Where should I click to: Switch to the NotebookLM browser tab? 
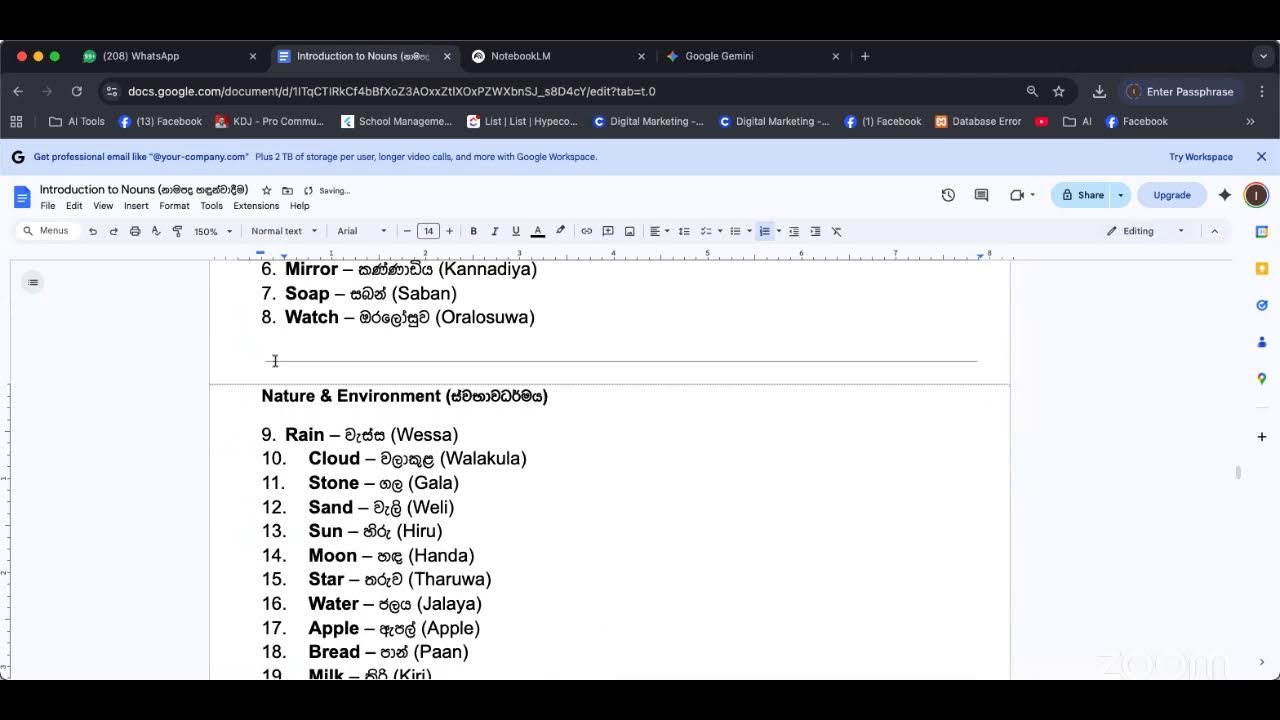pyautogui.click(x=557, y=56)
